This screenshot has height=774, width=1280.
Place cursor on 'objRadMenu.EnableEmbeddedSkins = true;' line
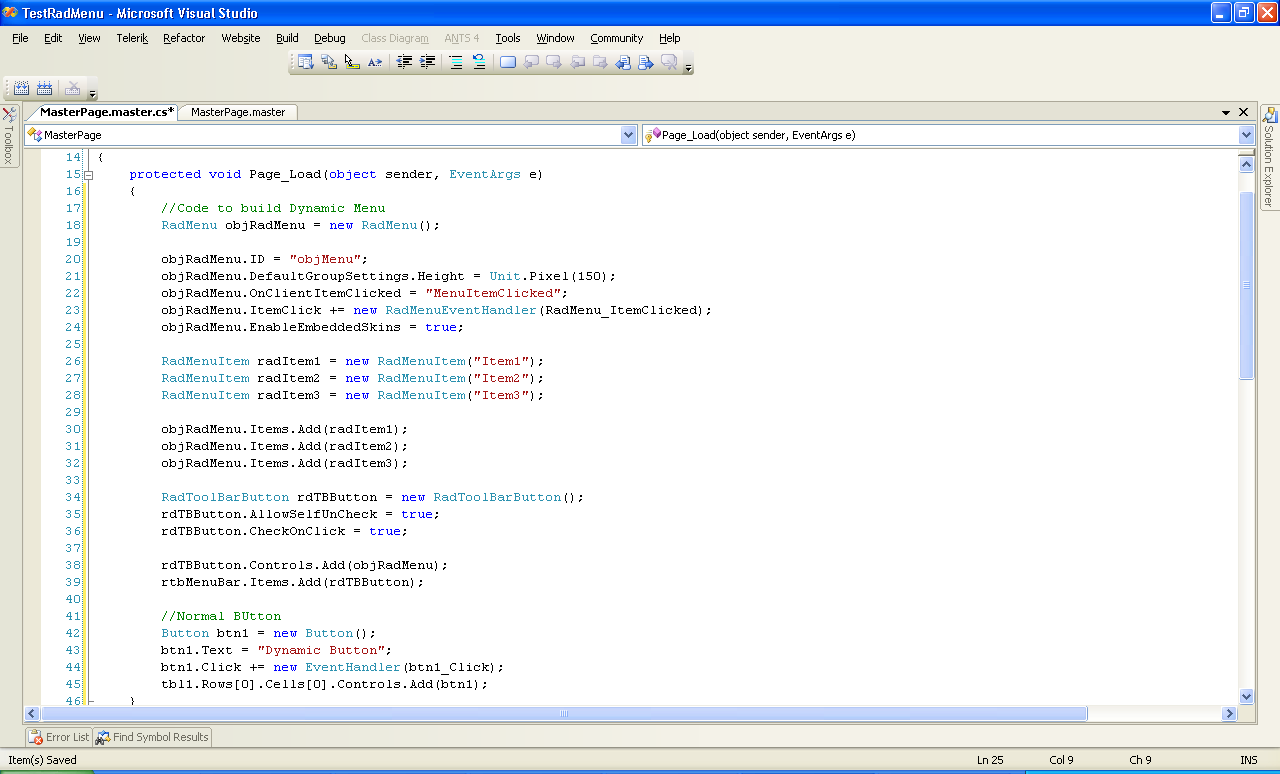(313, 327)
